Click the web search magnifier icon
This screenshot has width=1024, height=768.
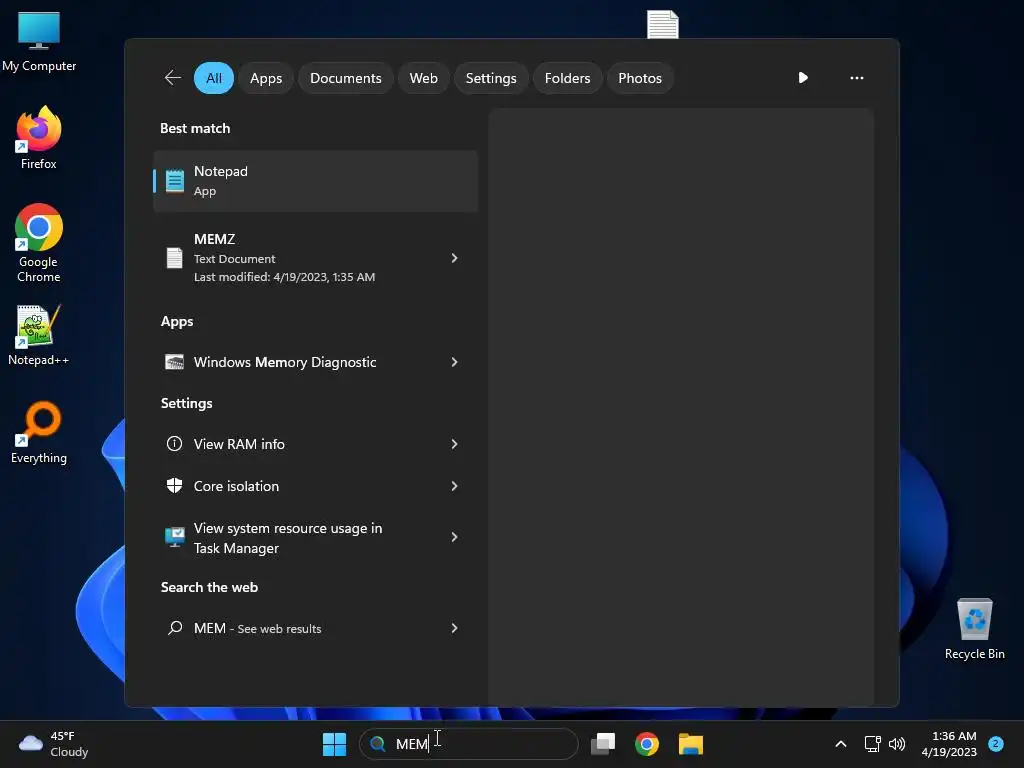(174, 628)
